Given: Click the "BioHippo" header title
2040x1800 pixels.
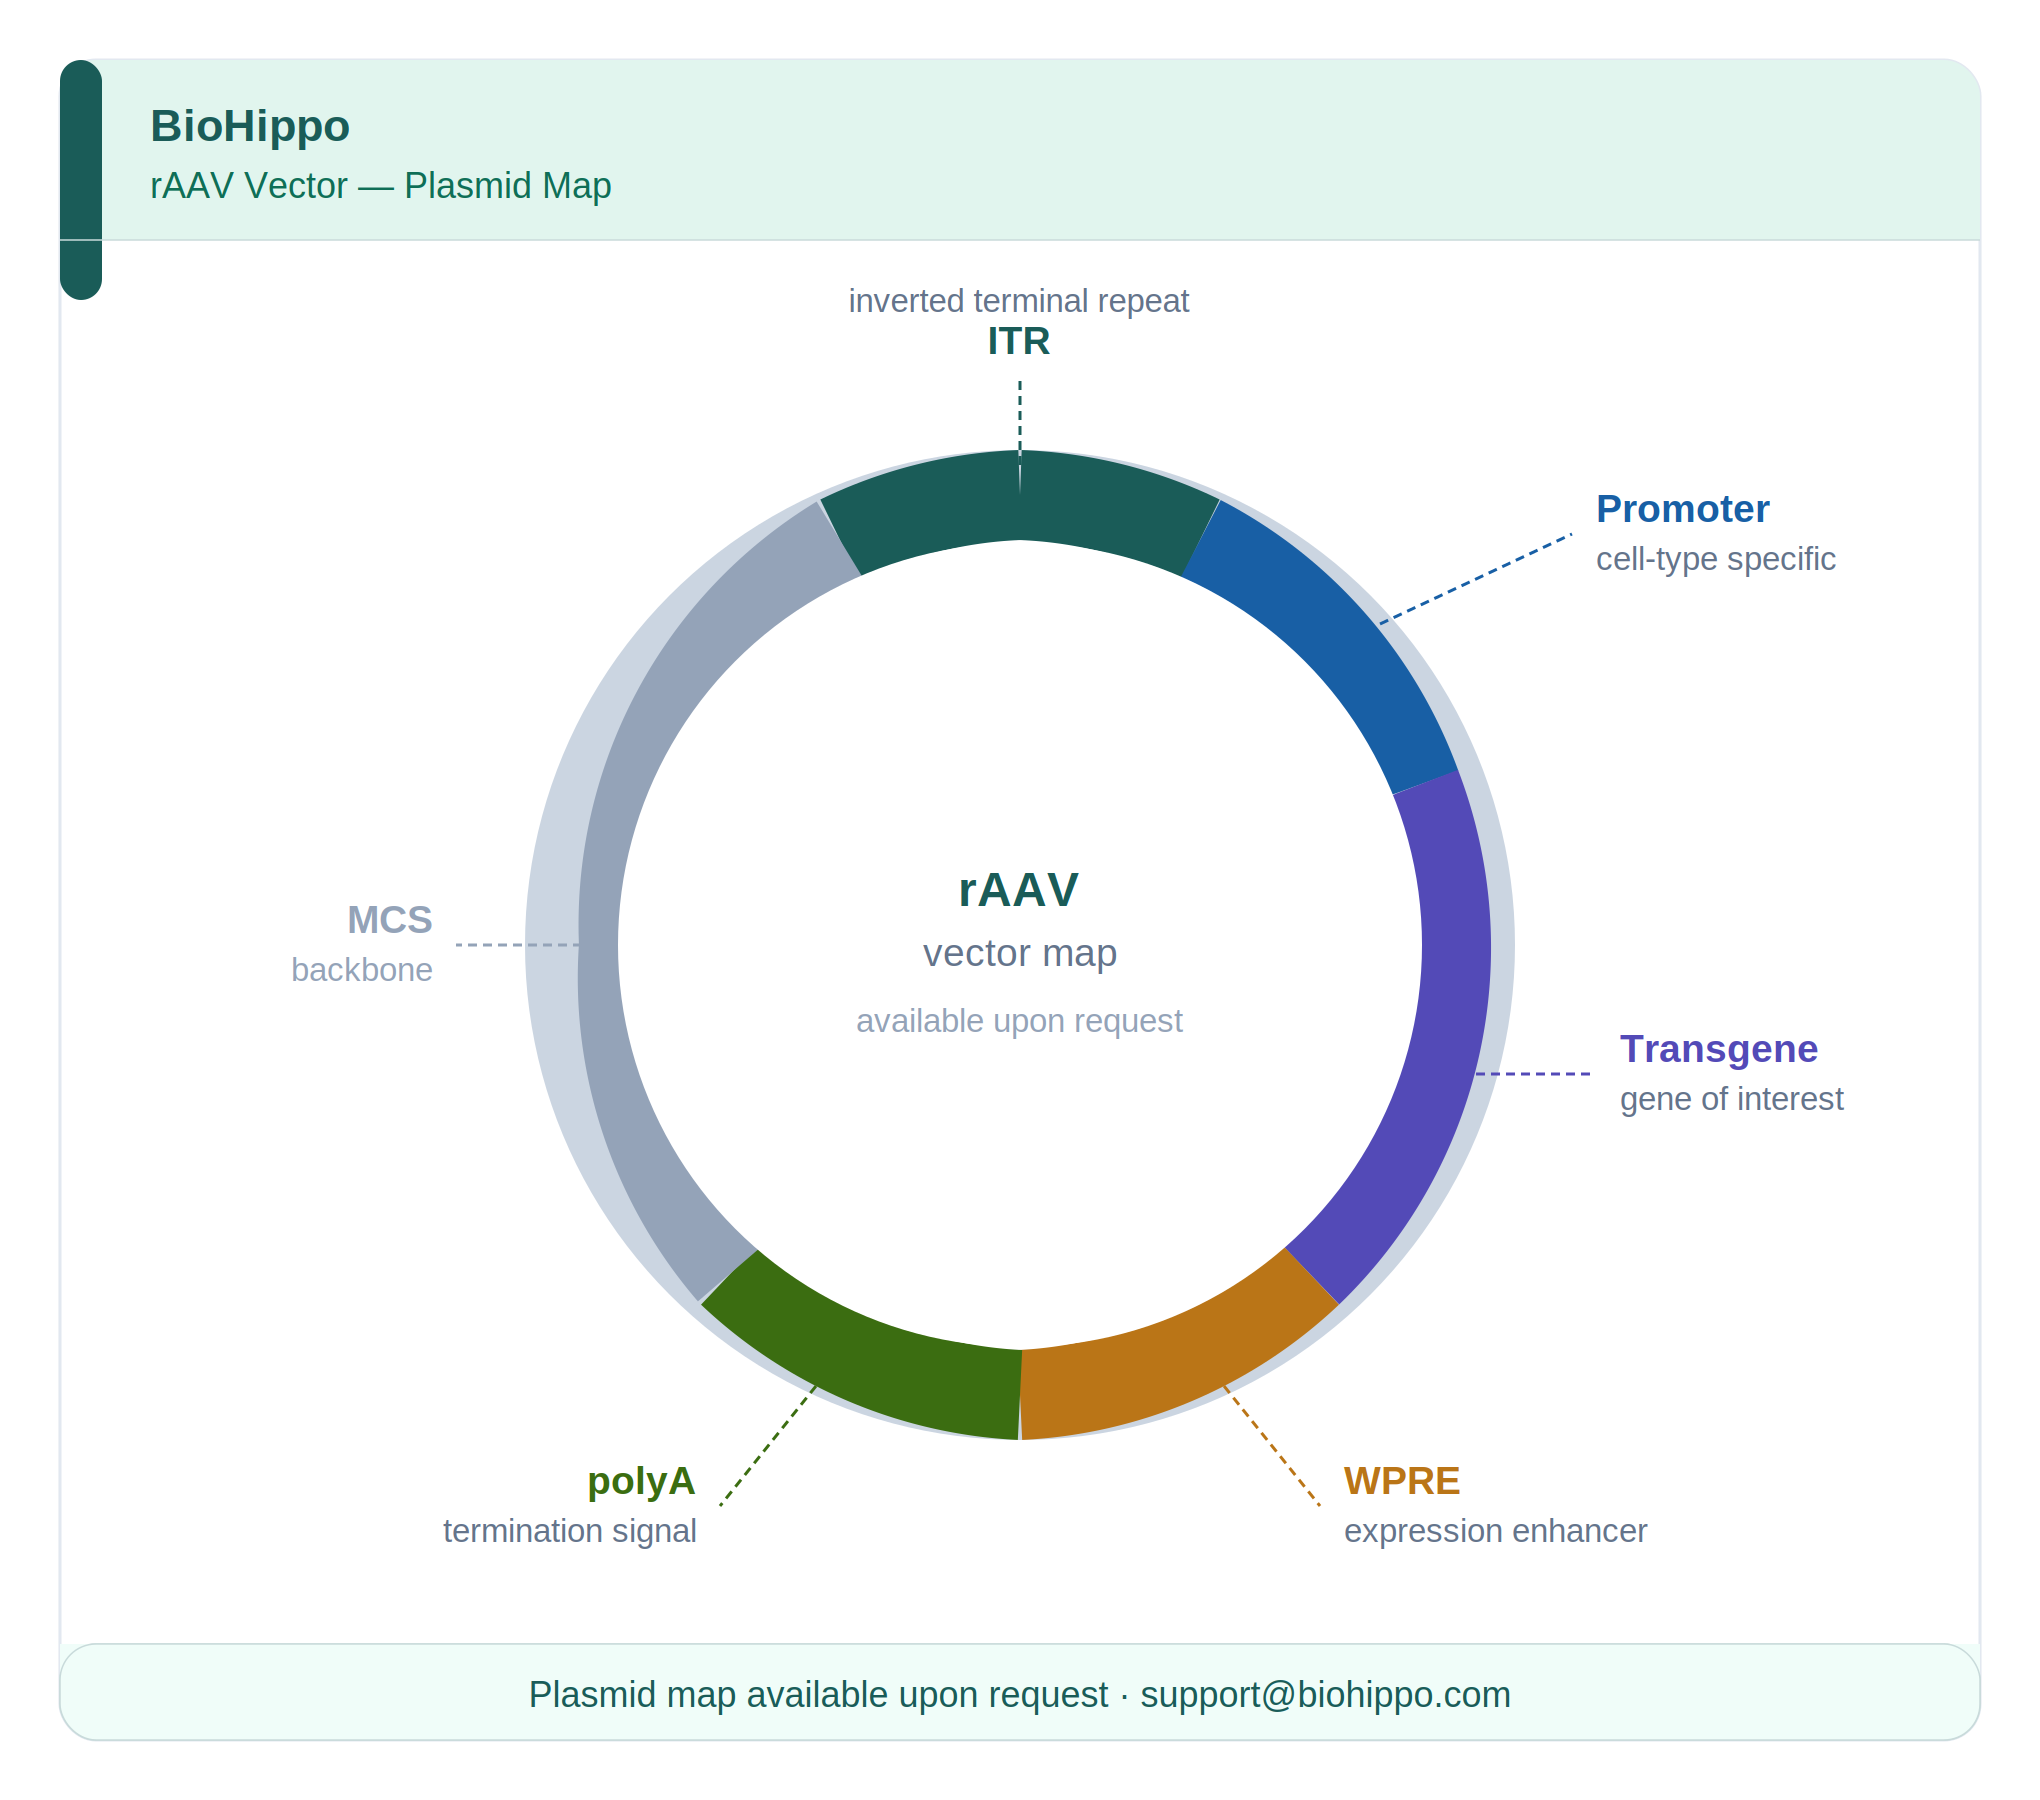Looking at the screenshot, I should [250, 126].
